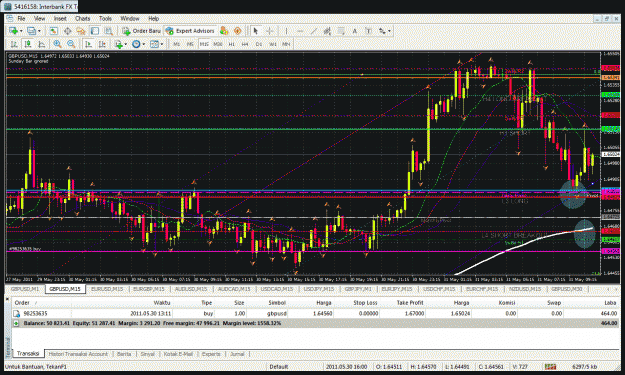Open the New Chart toolbar icon
The height and width of the screenshot is (375, 625).
point(13,31)
